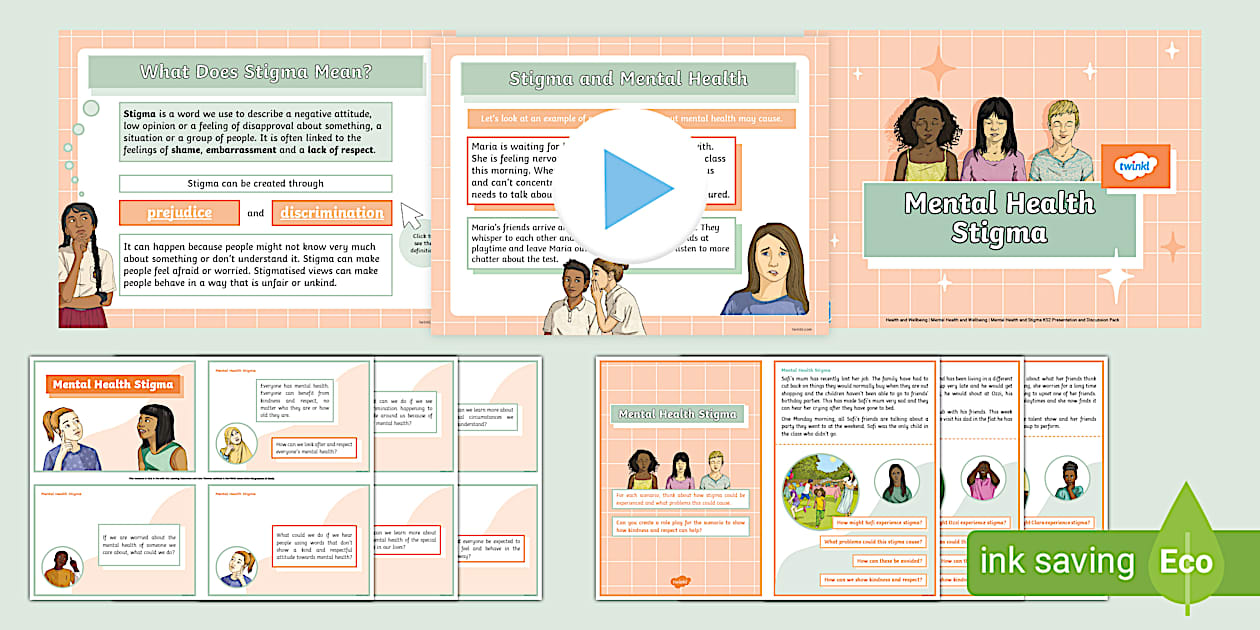Select 'What problems could this stigma cause?'
This screenshot has height=630, width=1260.
[877, 541]
